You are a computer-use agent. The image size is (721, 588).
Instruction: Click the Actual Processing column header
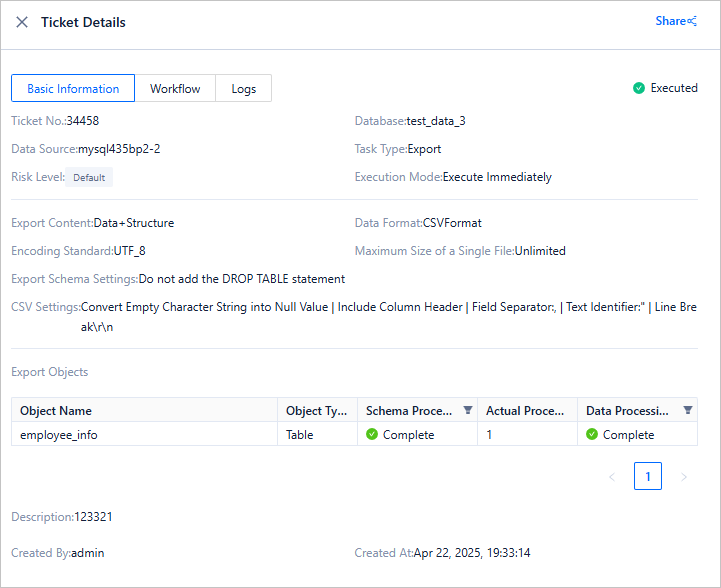tap(526, 411)
